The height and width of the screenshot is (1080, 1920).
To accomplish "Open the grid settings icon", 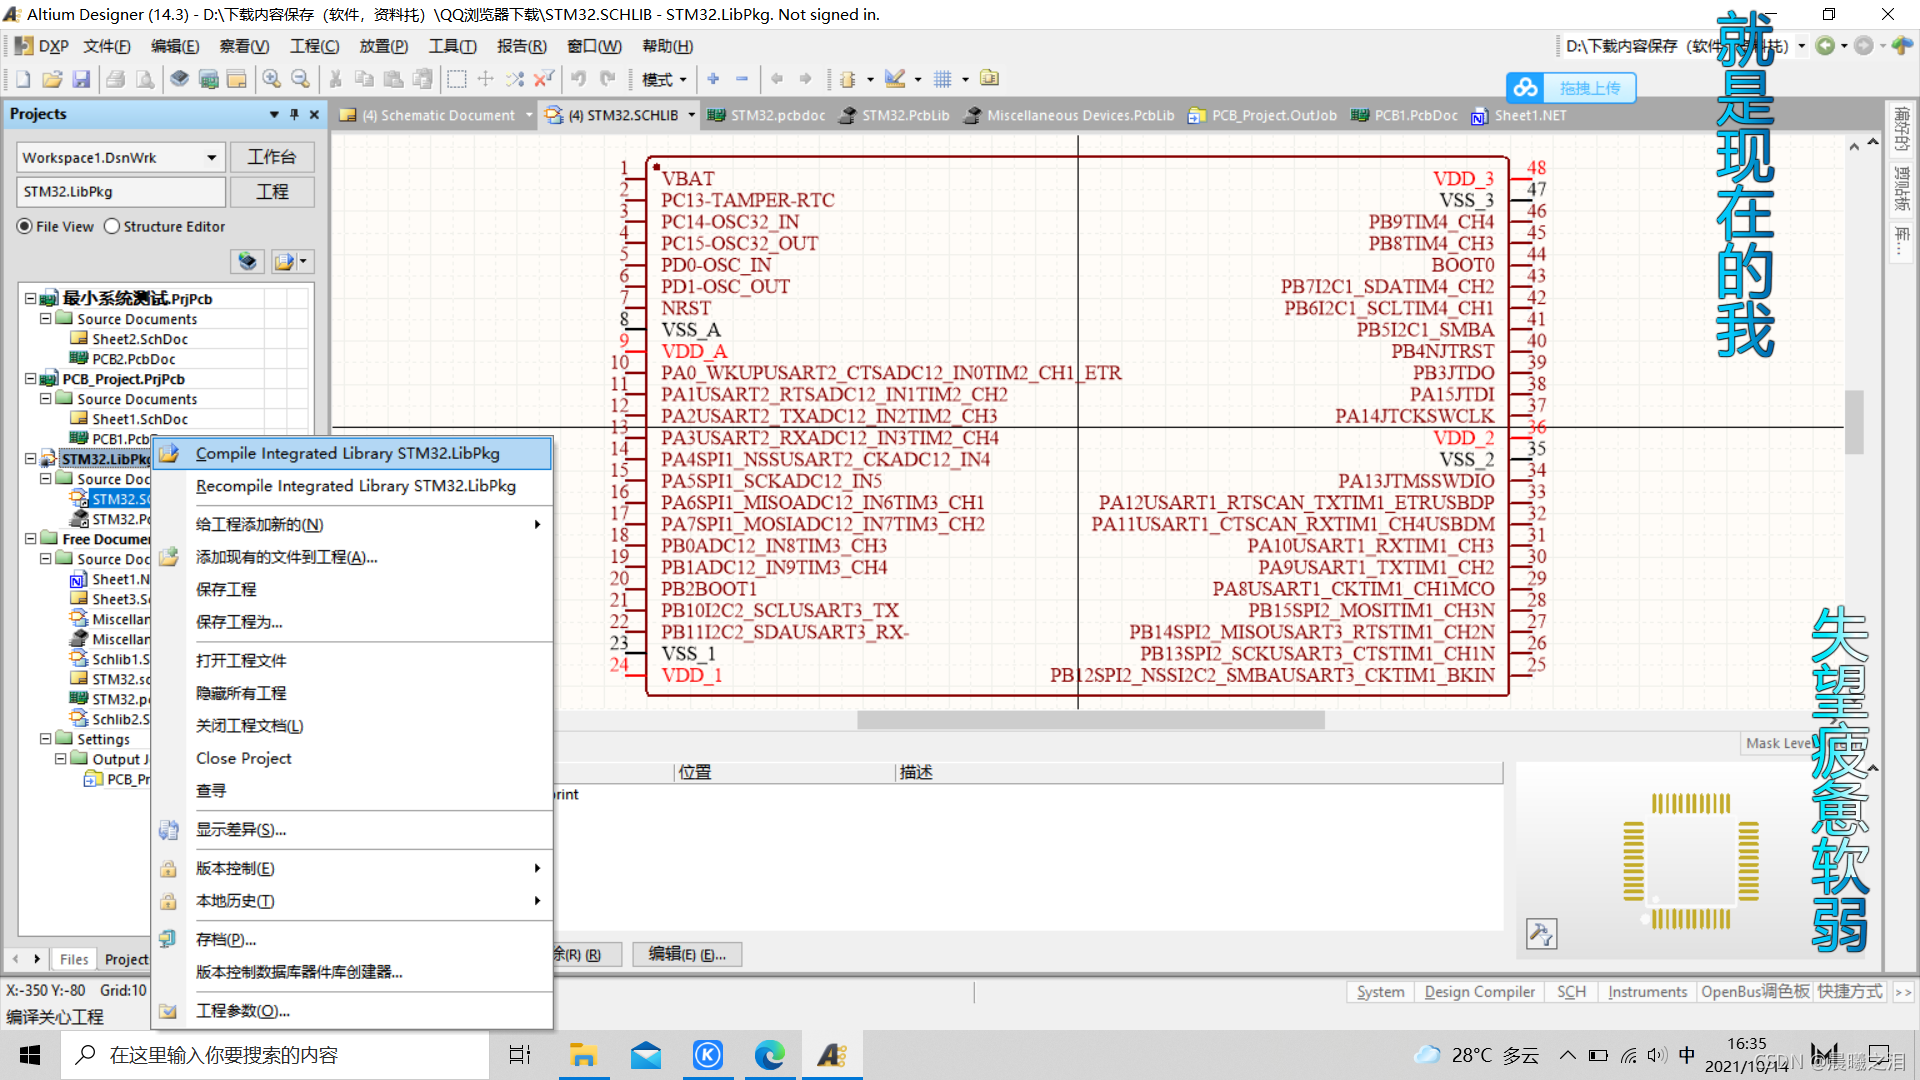I will point(942,79).
